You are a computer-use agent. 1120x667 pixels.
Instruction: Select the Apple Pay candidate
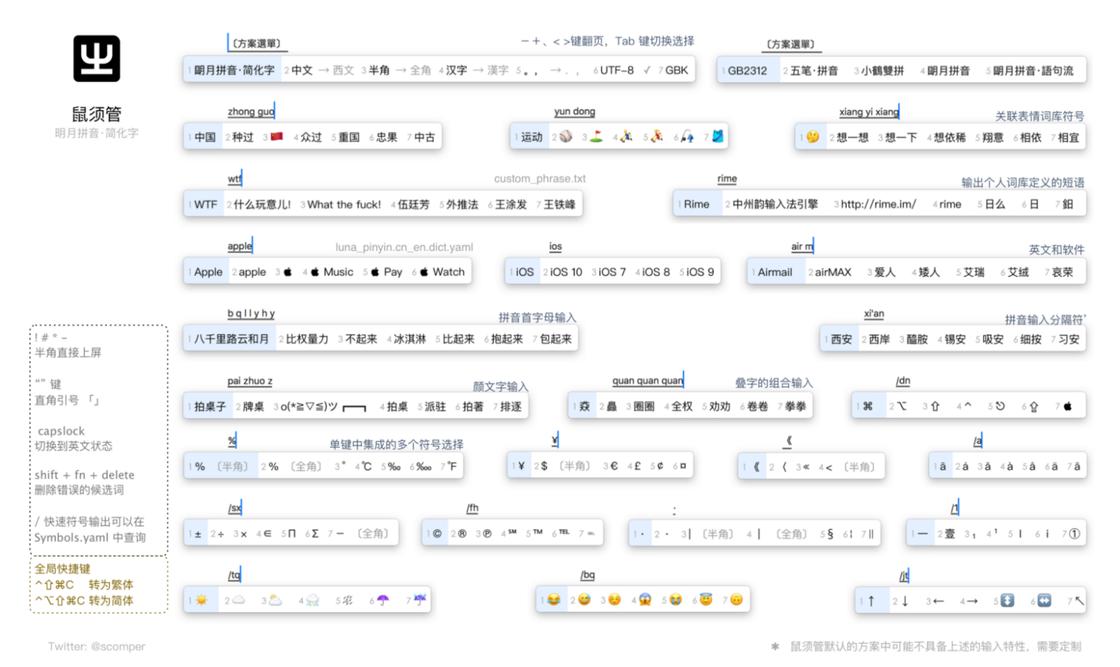coord(386,272)
